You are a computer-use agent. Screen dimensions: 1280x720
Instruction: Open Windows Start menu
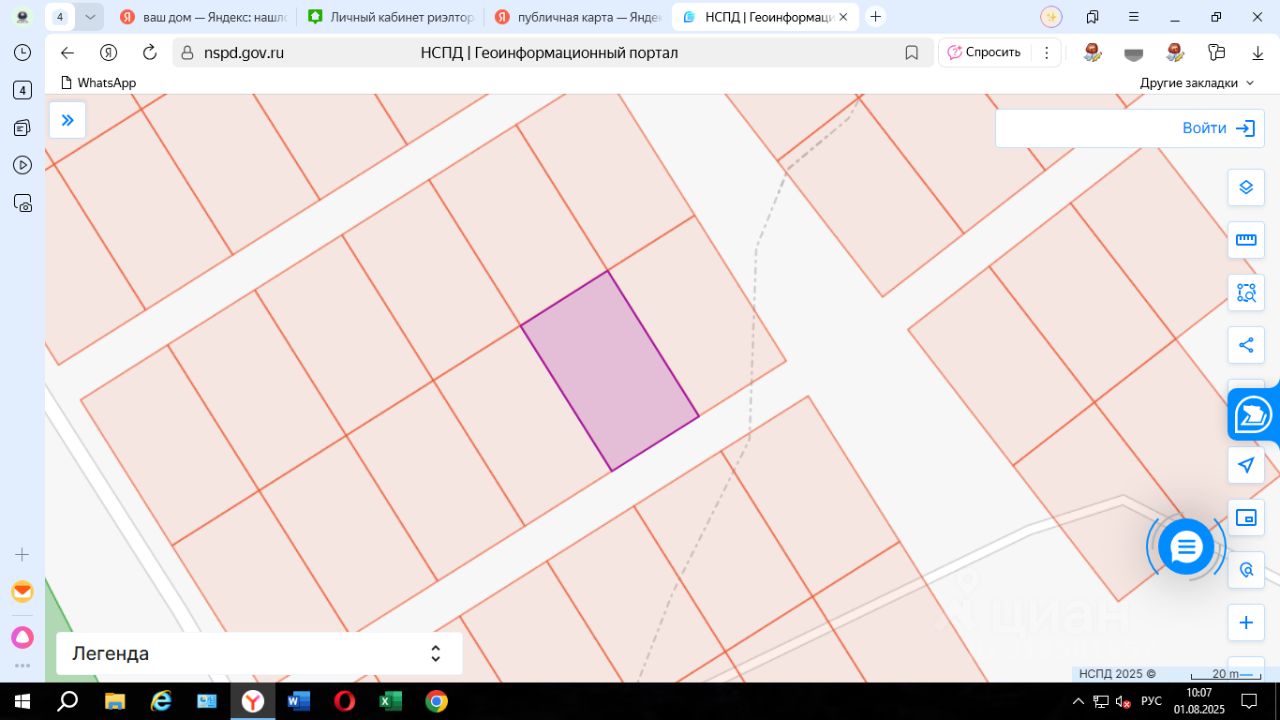pyautogui.click(x=22, y=700)
